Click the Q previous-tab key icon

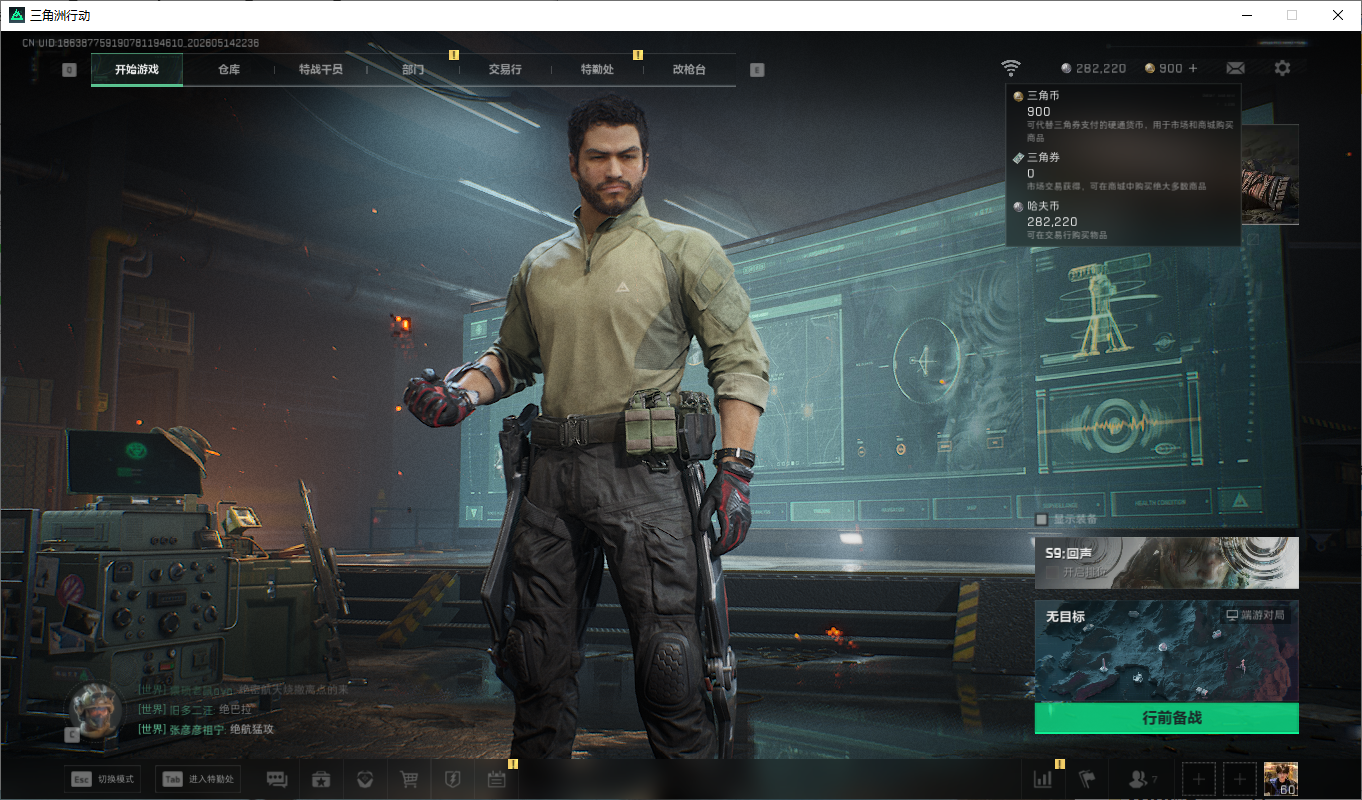click(x=69, y=70)
